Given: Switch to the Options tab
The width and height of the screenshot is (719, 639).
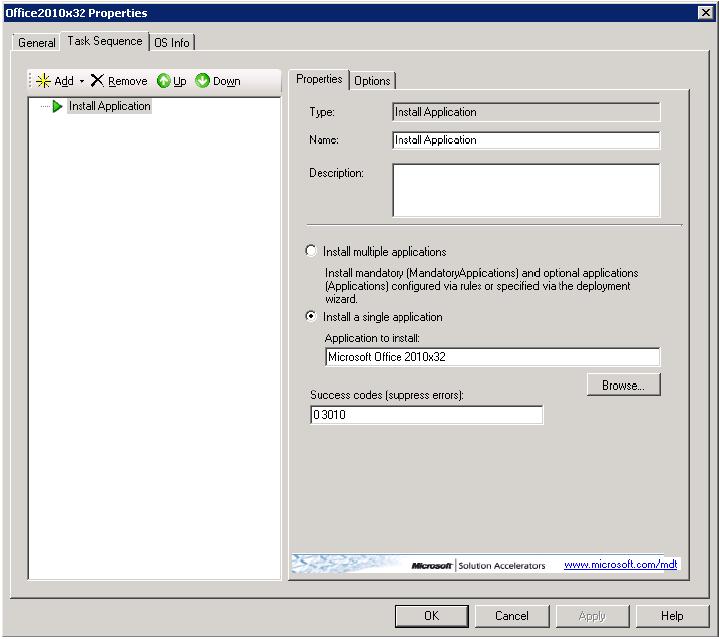Looking at the screenshot, I should pos(372,81).
